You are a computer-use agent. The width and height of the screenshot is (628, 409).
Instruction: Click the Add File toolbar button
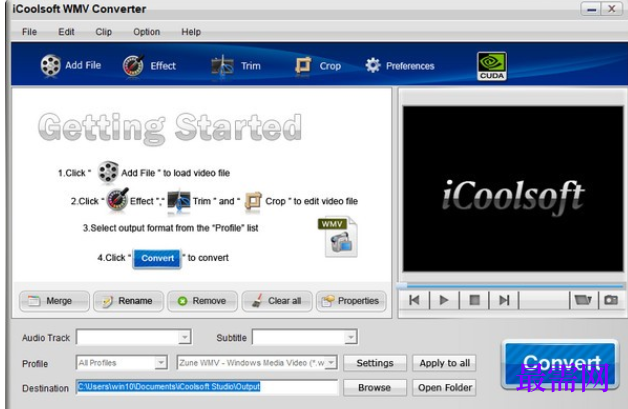tap(71, 65)
